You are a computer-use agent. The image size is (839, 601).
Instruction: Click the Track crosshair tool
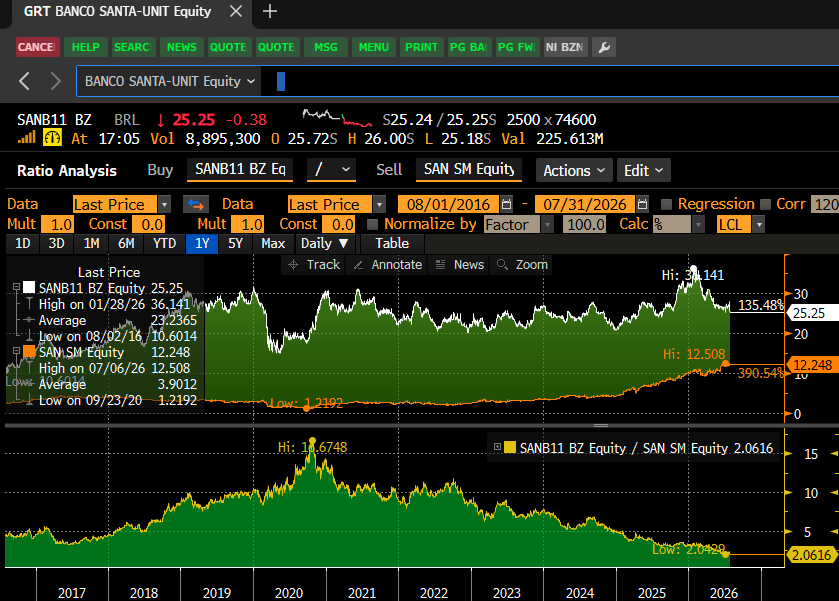tap(314, 264)
